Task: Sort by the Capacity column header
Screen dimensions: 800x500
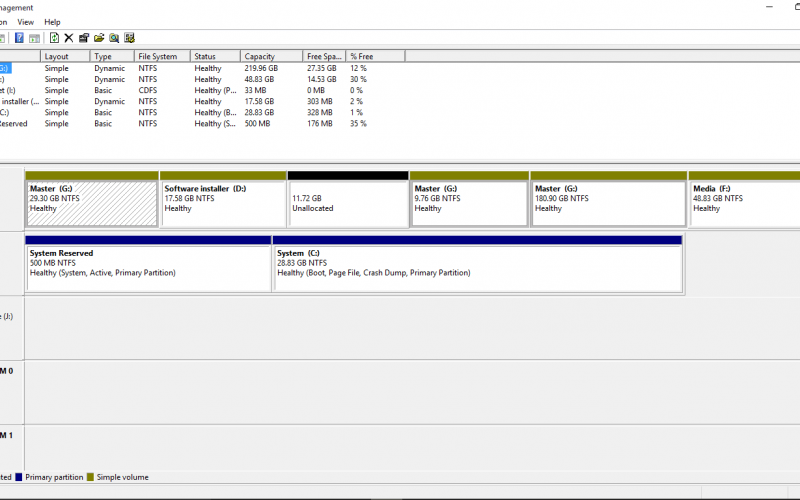Action: tap(271, 56)
